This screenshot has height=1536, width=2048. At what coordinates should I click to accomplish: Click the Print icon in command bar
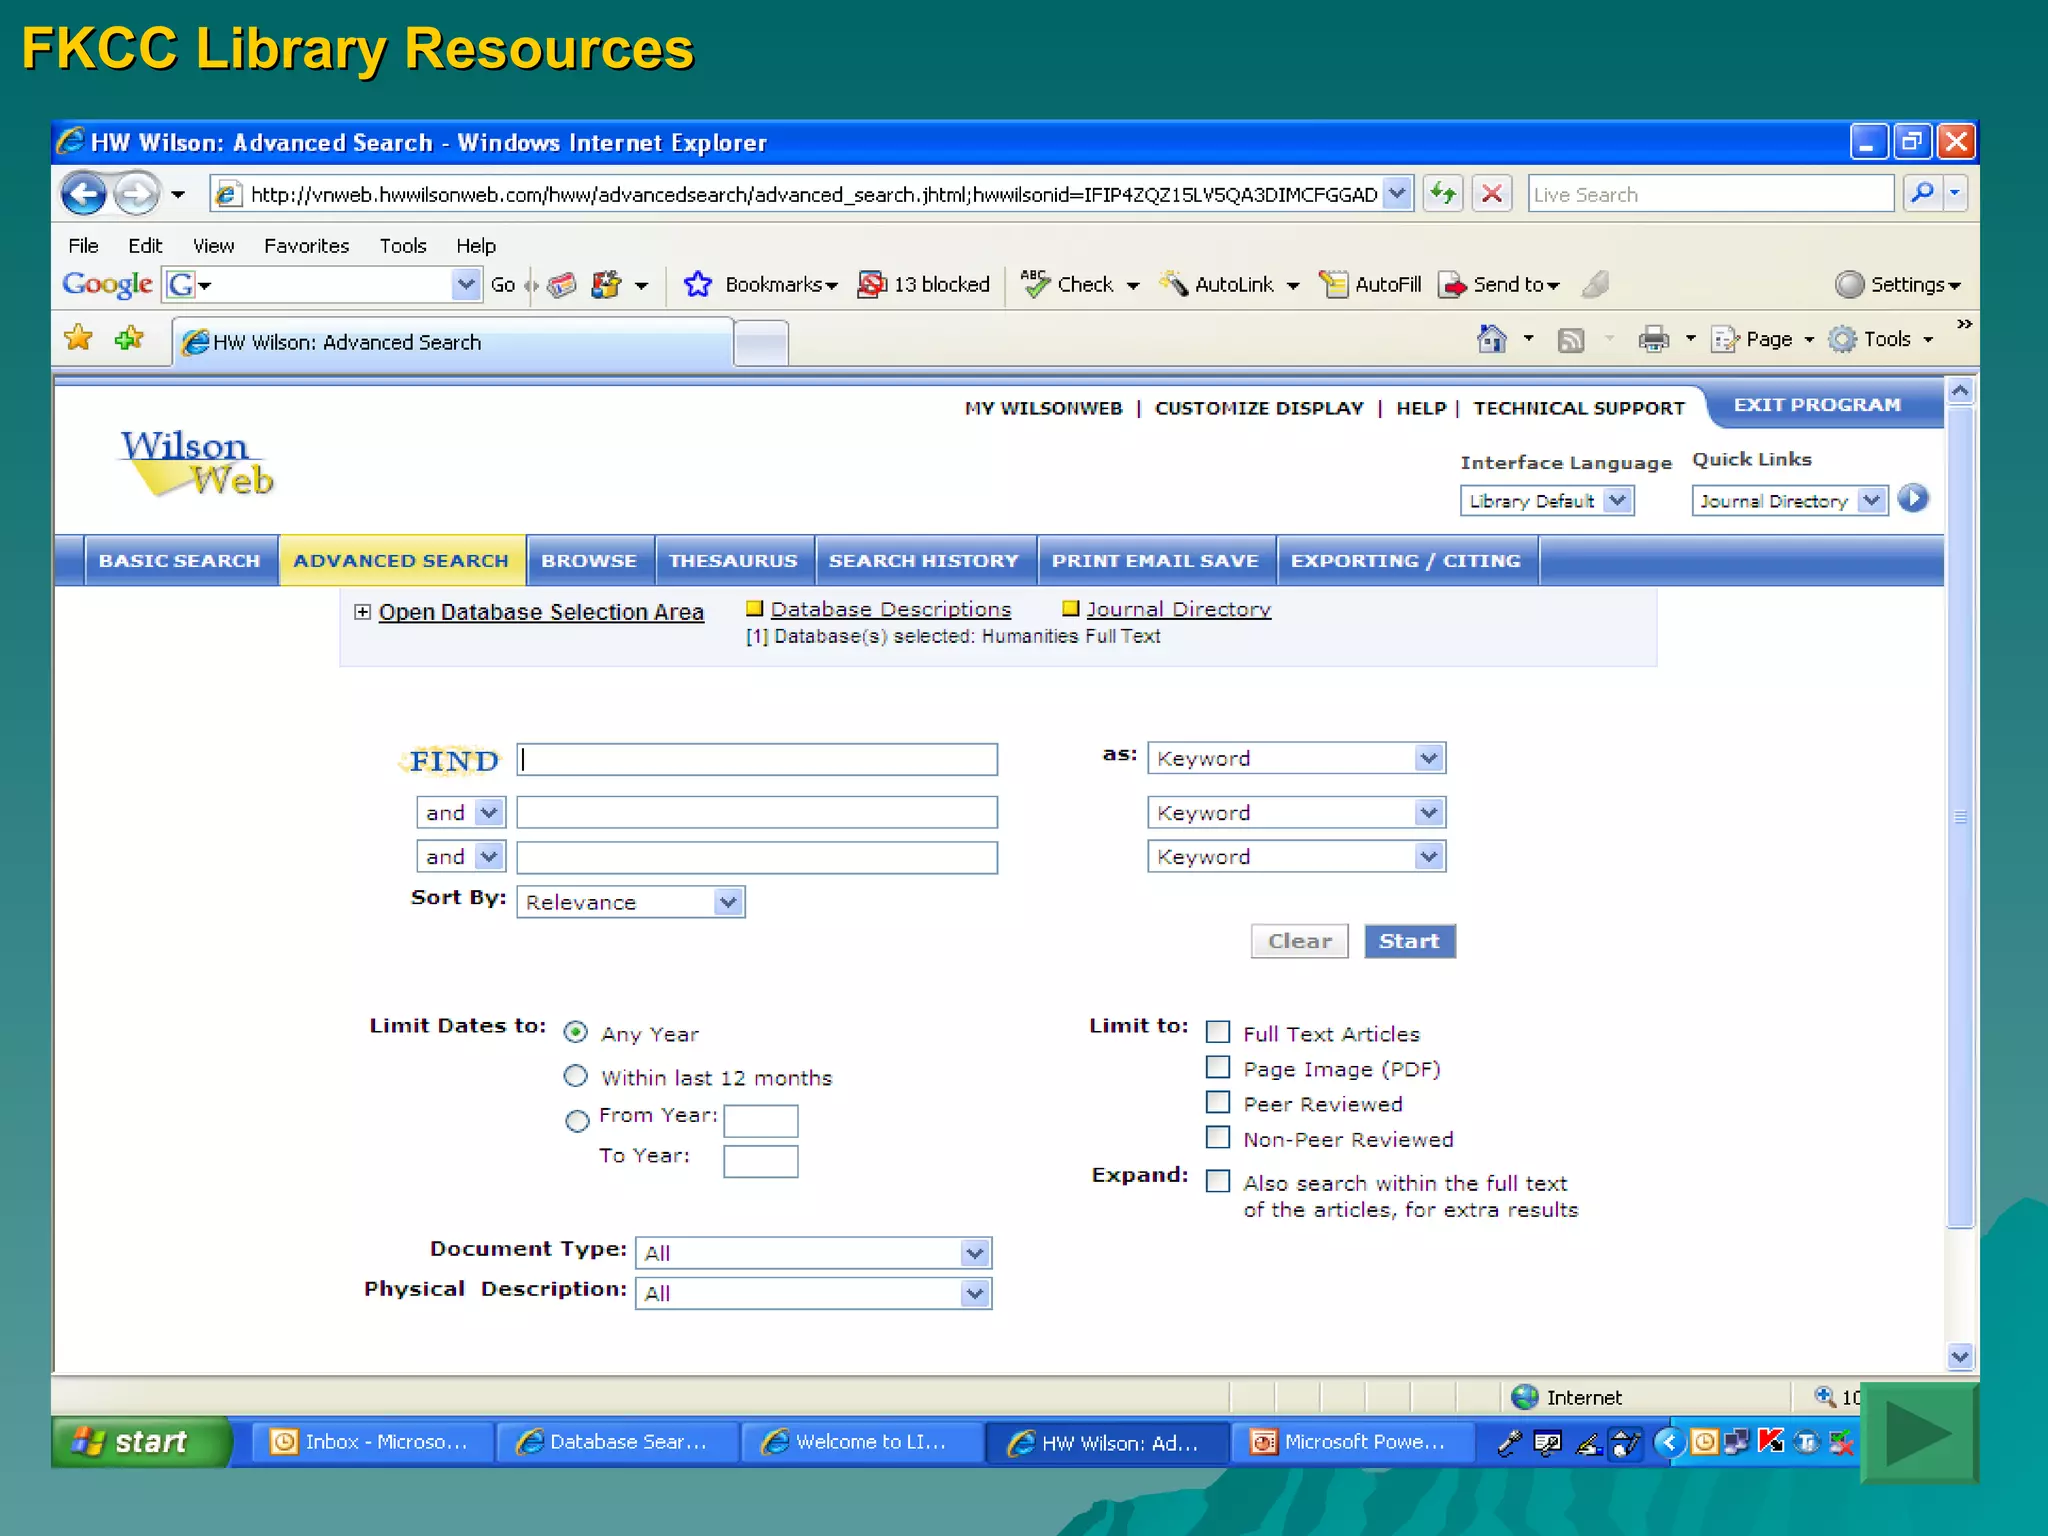[x=1654, y=340]
